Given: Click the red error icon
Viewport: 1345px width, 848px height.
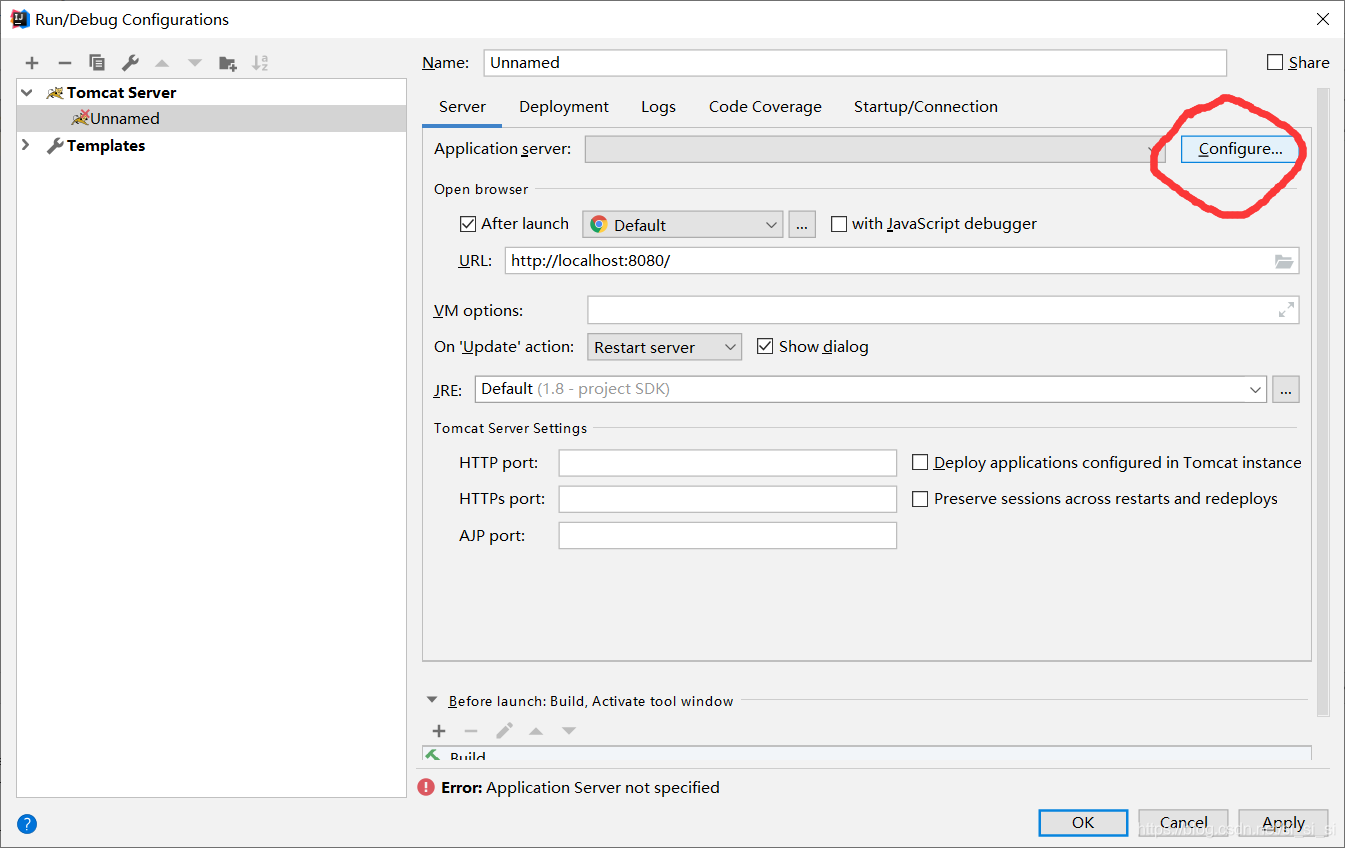Looking at the screenshot, I should click(x=427, y=787).
